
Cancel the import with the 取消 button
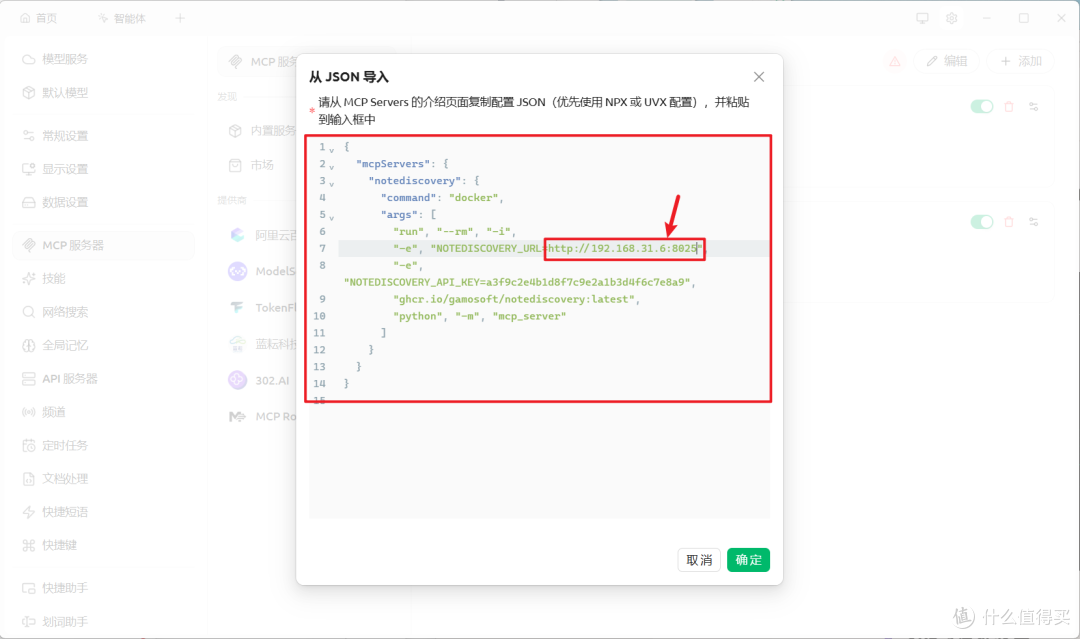tap(699, 560)
